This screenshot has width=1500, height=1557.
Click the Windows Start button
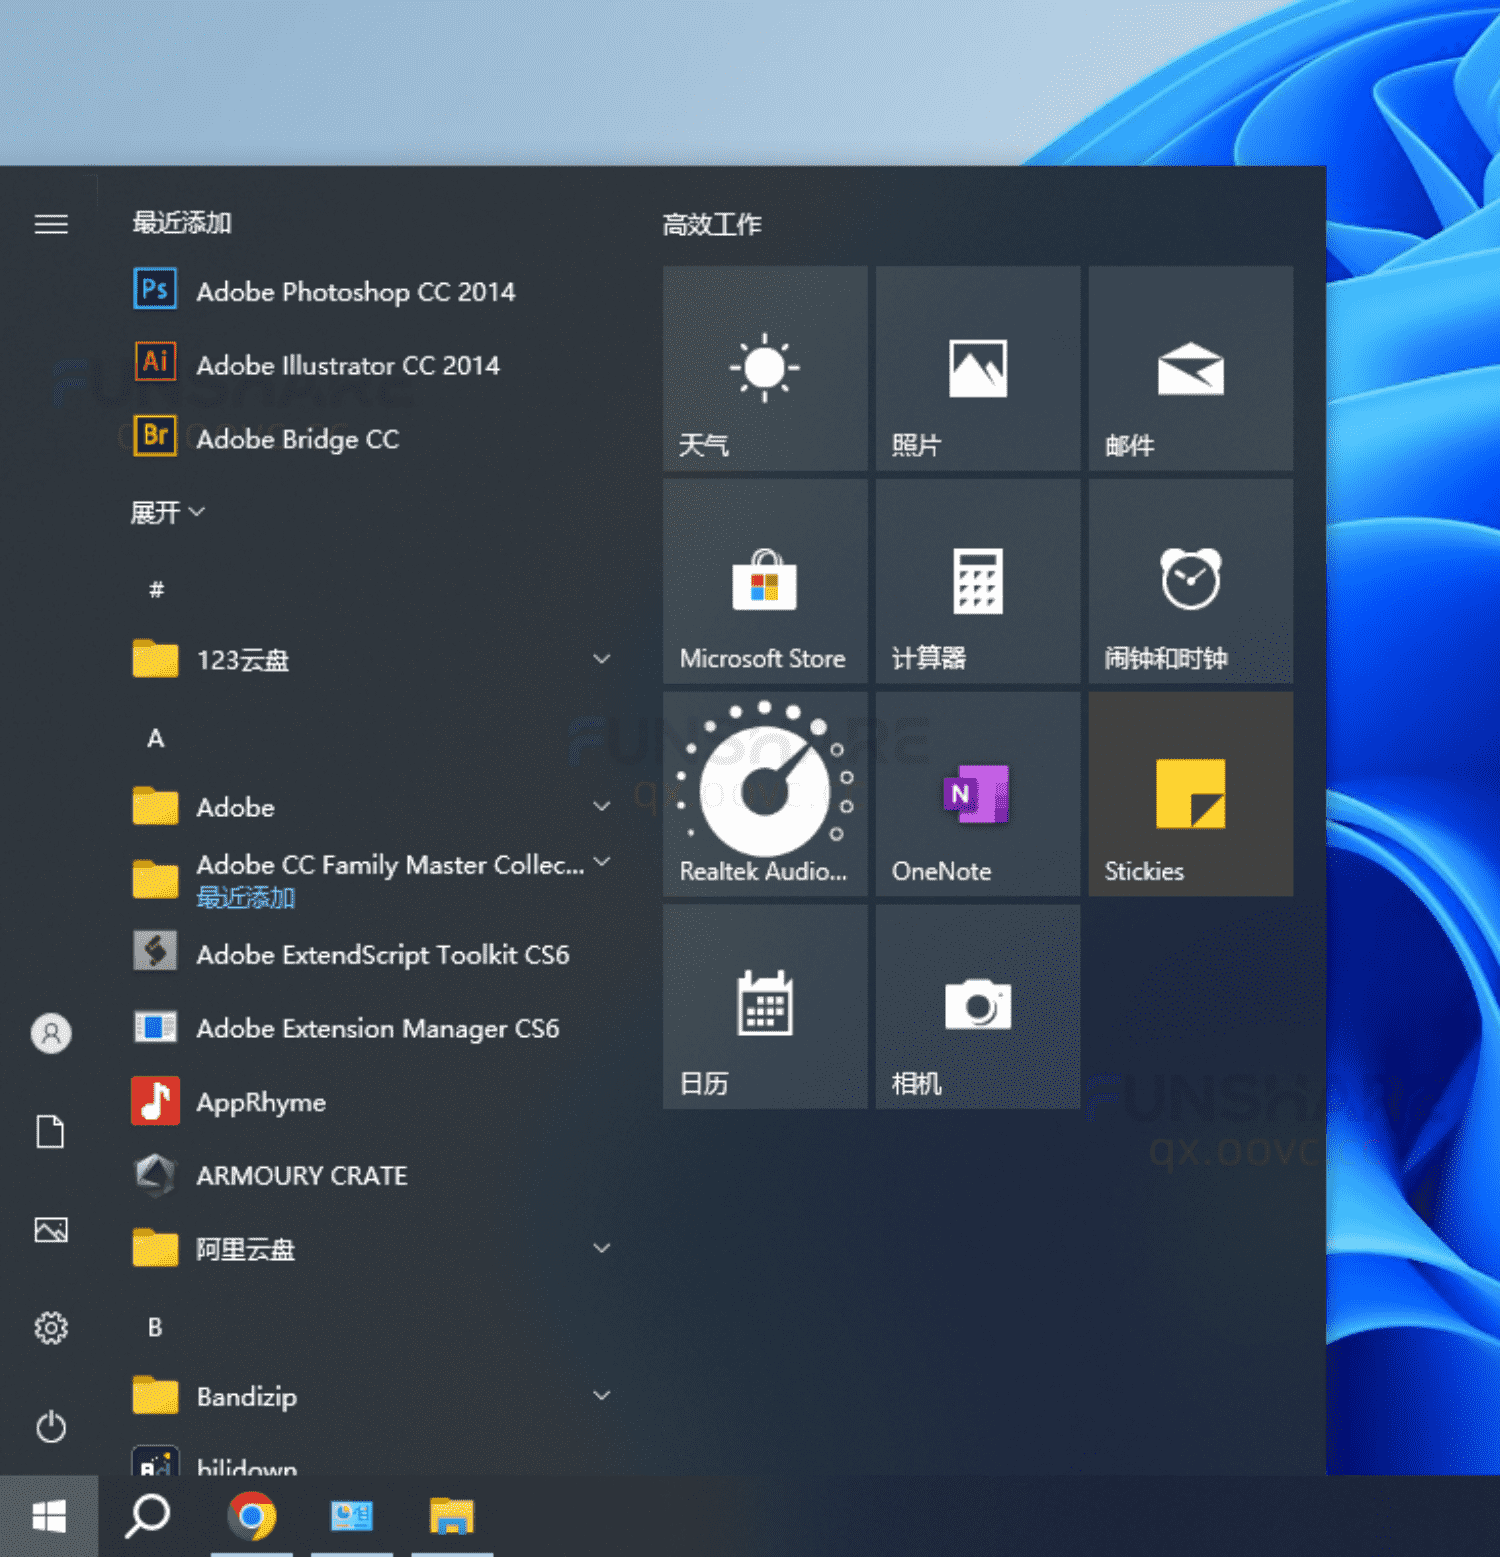pyautogui.click(x=49, y=1516)
